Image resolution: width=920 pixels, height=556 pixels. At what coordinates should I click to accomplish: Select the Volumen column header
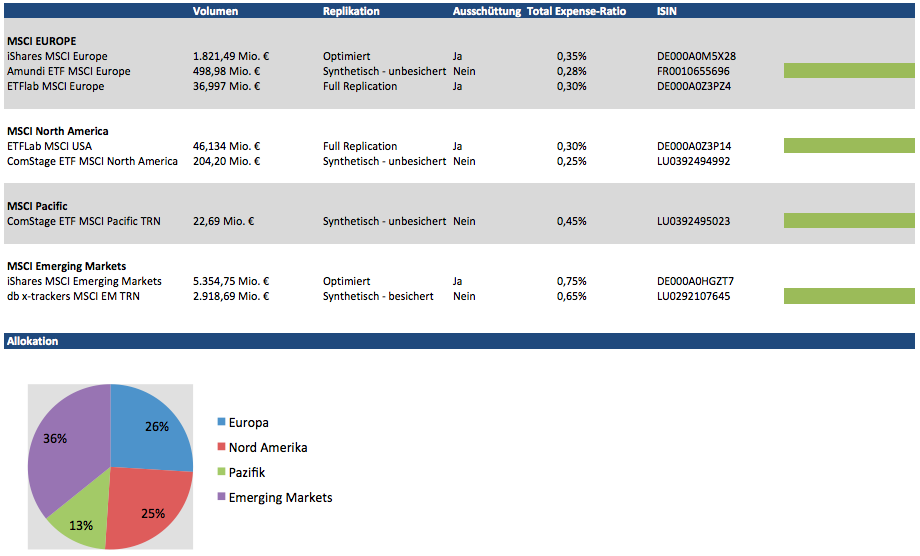click(x=215, y=11)
